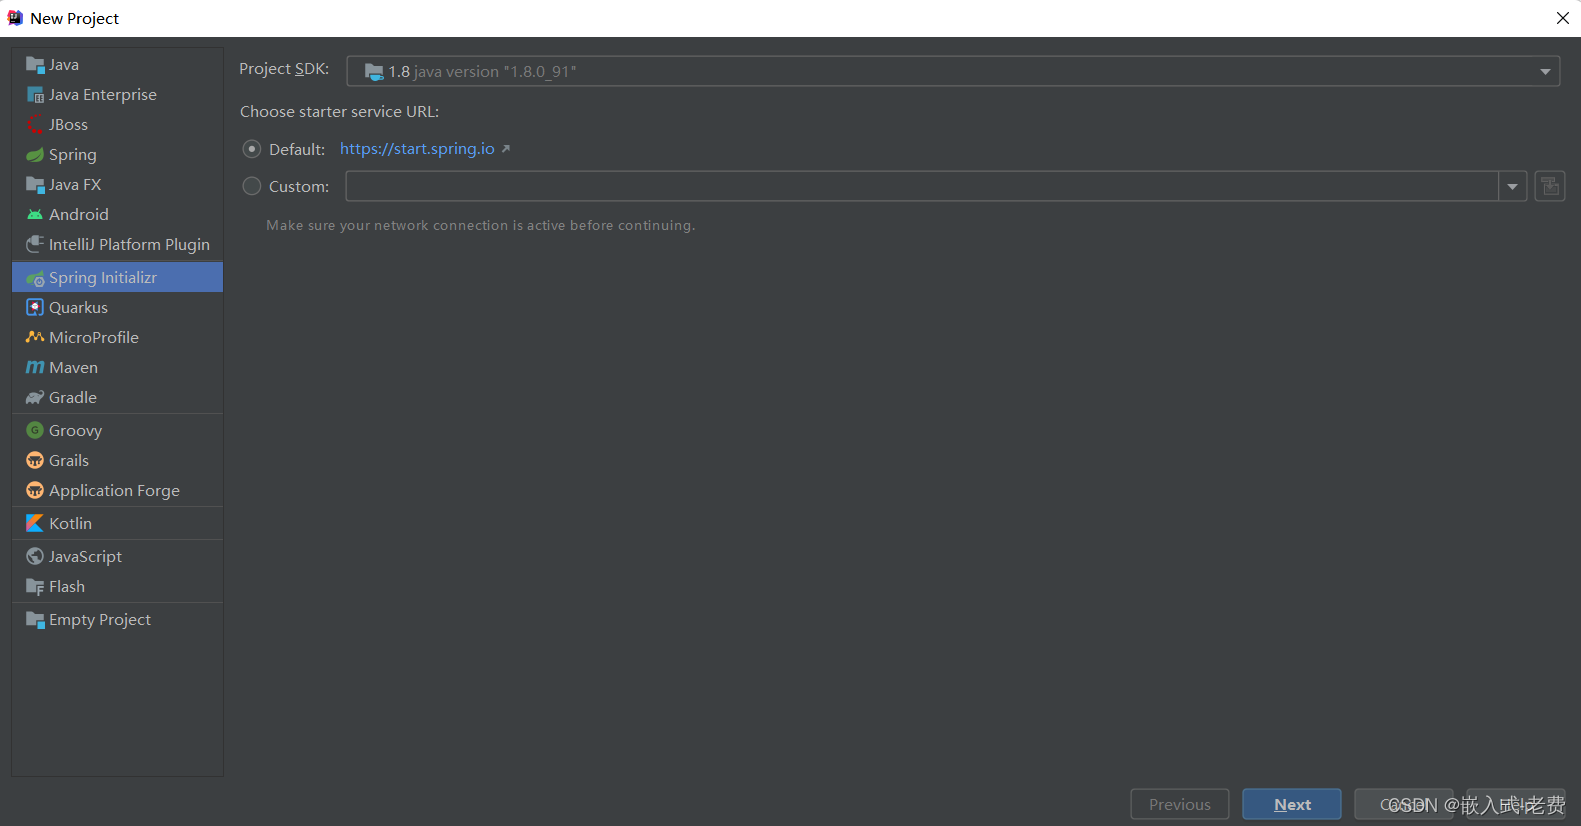1581x826 pixels.
Task: Click the JBoss red icon
Action: click(35, 125)
